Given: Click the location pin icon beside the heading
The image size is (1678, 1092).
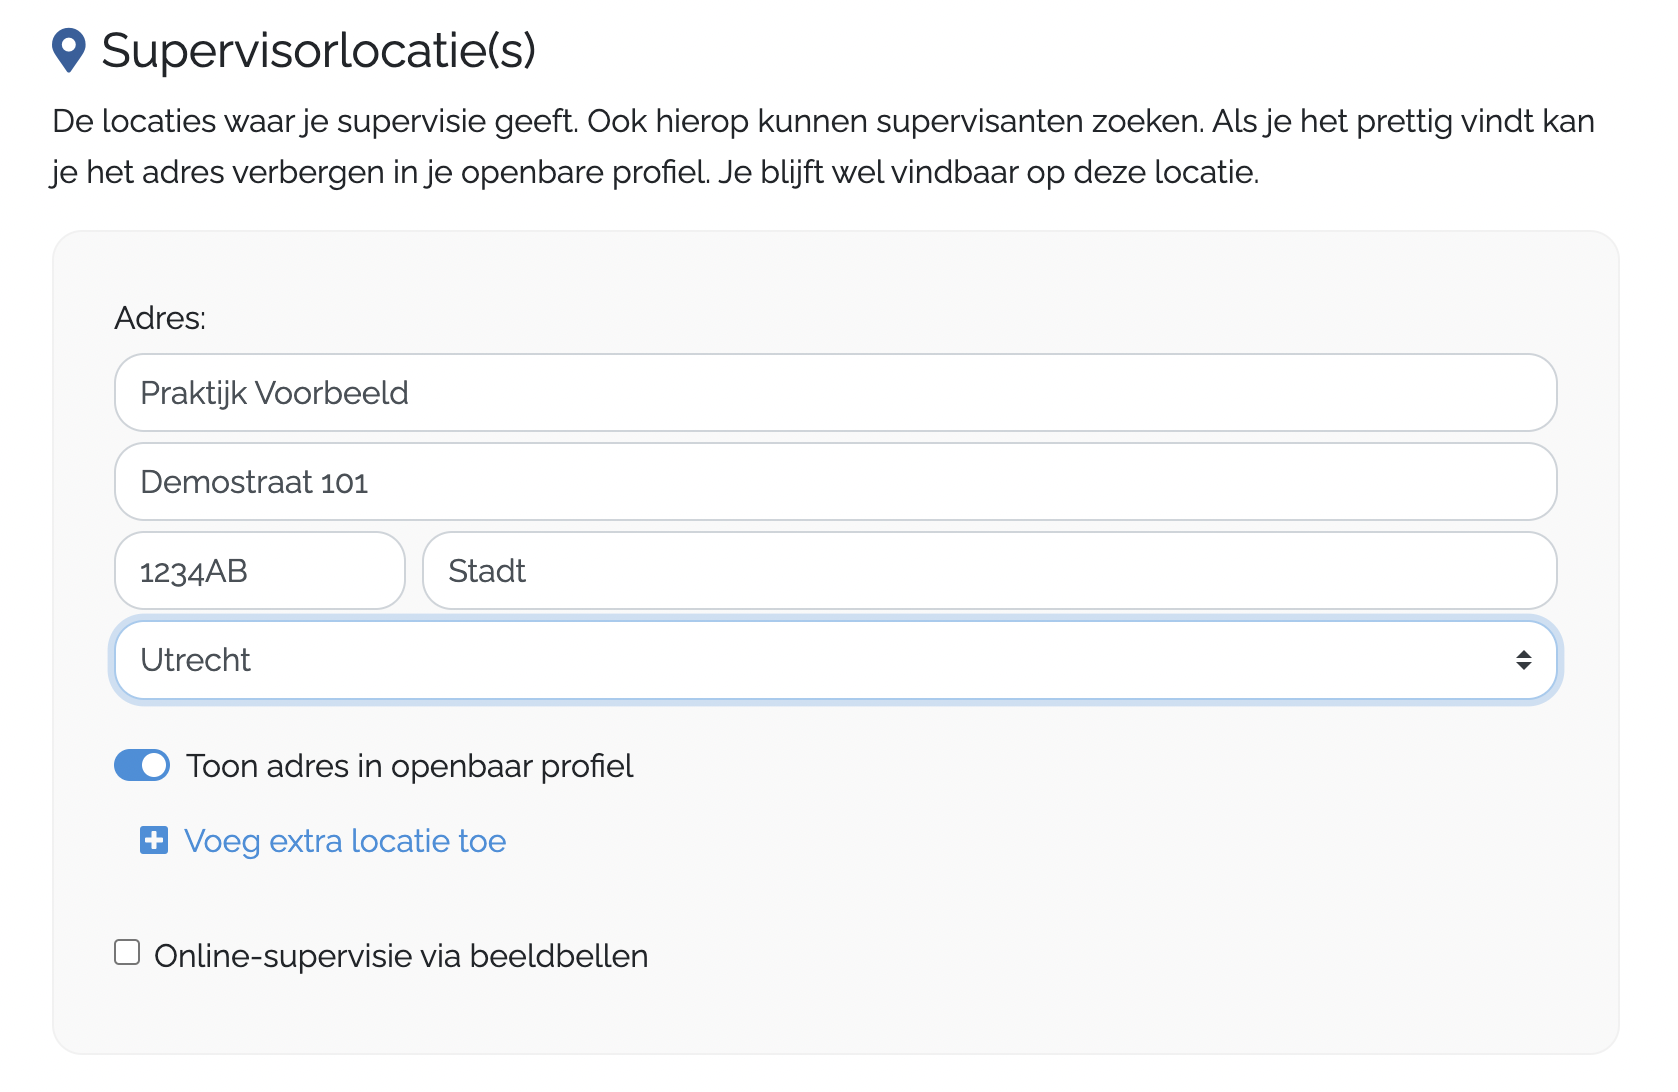Looking at the screenshot, I should (x=68, y=50).
